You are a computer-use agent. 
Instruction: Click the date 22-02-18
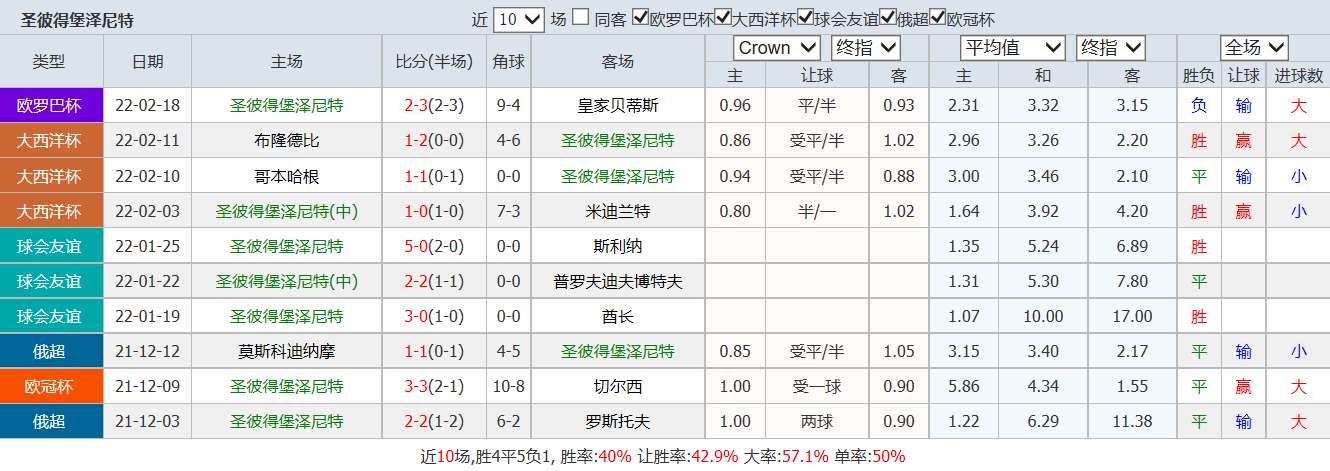[x=148, y=106]
